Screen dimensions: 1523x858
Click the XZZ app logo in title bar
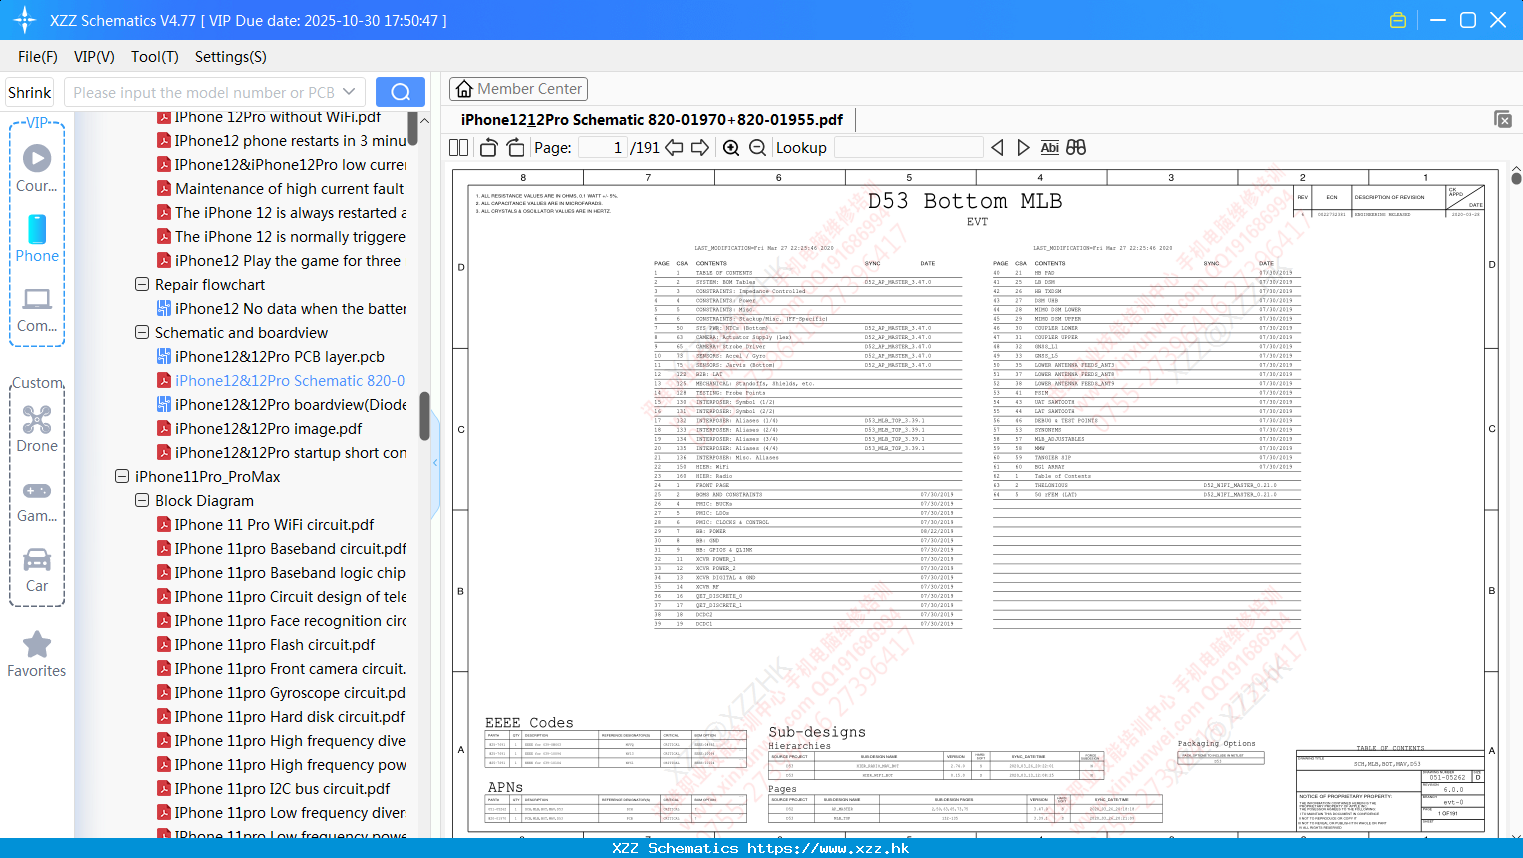click(x=25, y=20)
